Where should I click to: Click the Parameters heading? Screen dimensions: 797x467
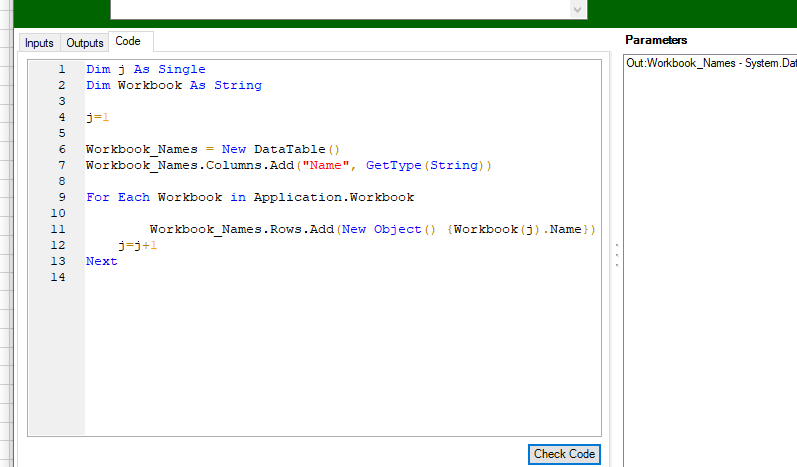(656, 40)
